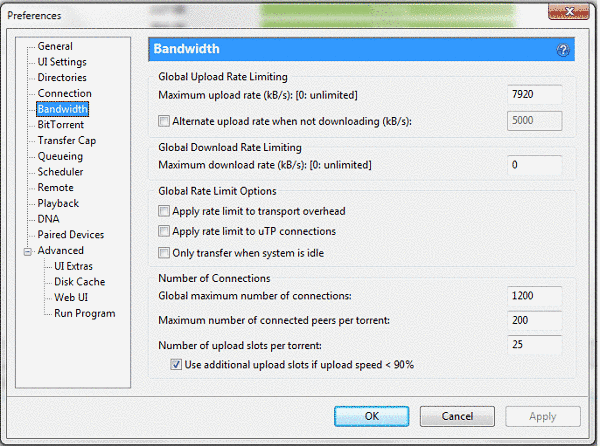Screen dimensions: 600x446
Task: Uncheck Use additional upload slots option
Action: coord(176,365)
